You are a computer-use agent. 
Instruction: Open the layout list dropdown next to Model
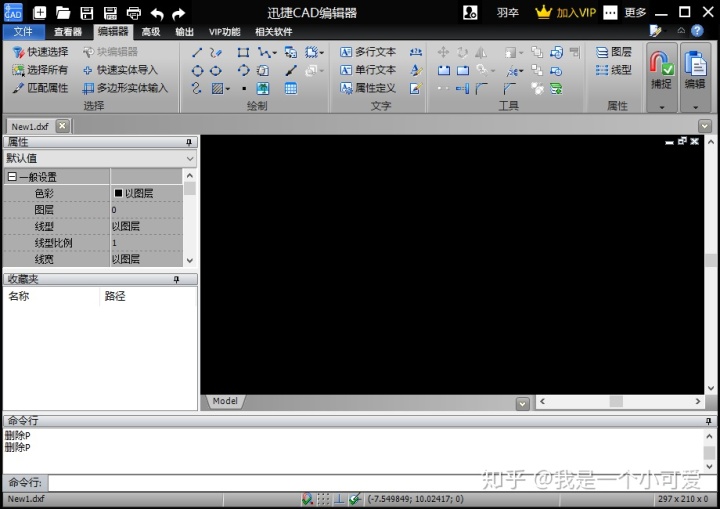point(522,404)
